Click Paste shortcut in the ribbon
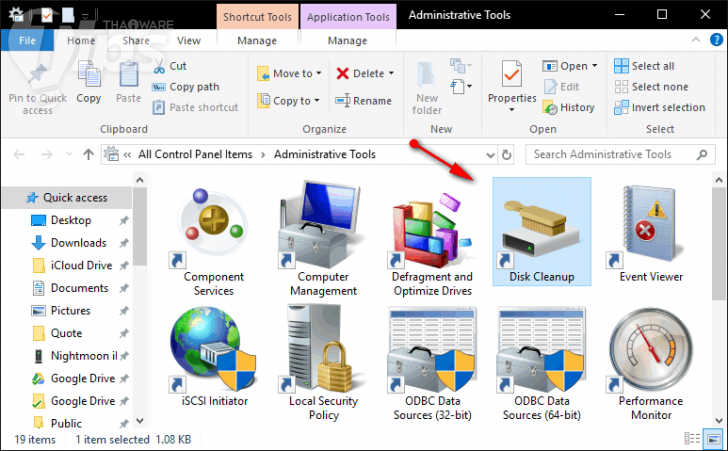Viewport: 728px width, 451px height. tap(195, 107)
